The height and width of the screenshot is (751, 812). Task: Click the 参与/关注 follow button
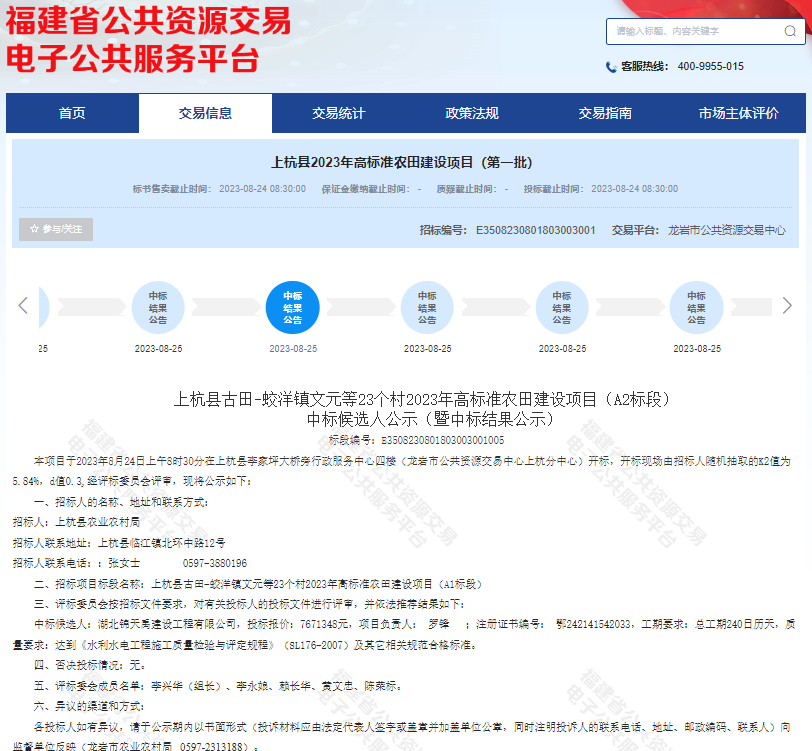tap(56, 229)
